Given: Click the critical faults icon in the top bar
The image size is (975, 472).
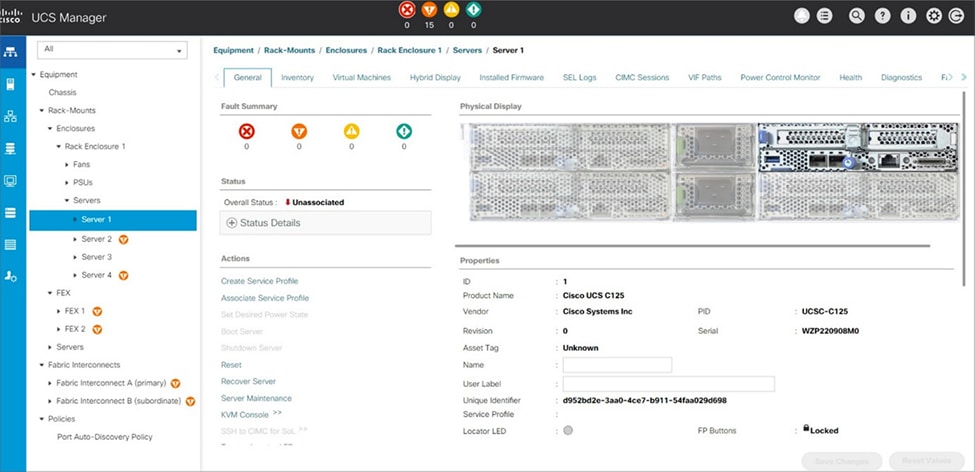Looking at the screenshot, I should pyautogui.click(x=407, y=10).
